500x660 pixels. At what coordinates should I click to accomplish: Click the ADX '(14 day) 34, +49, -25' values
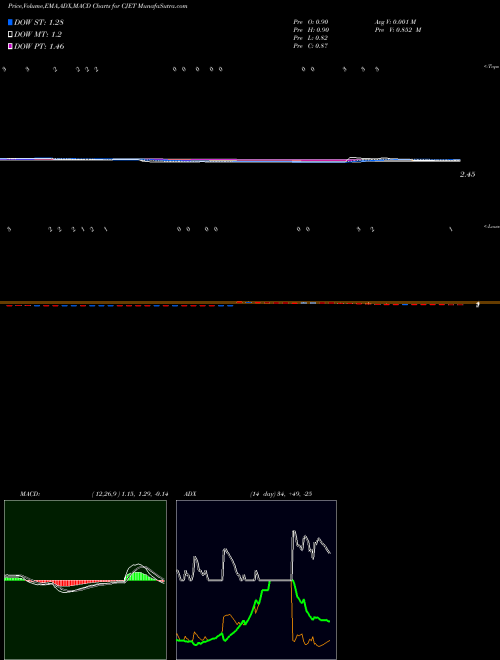pos(280,494)
